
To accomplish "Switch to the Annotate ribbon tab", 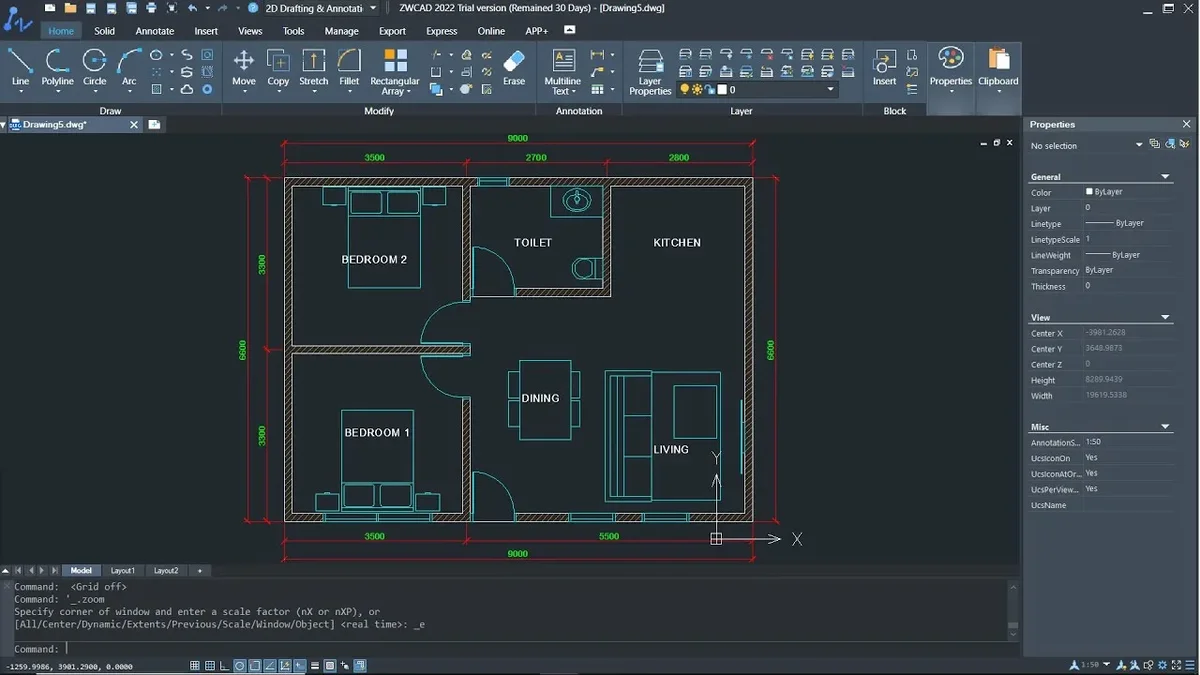I will pyautogui.click(x=155, y=31).
